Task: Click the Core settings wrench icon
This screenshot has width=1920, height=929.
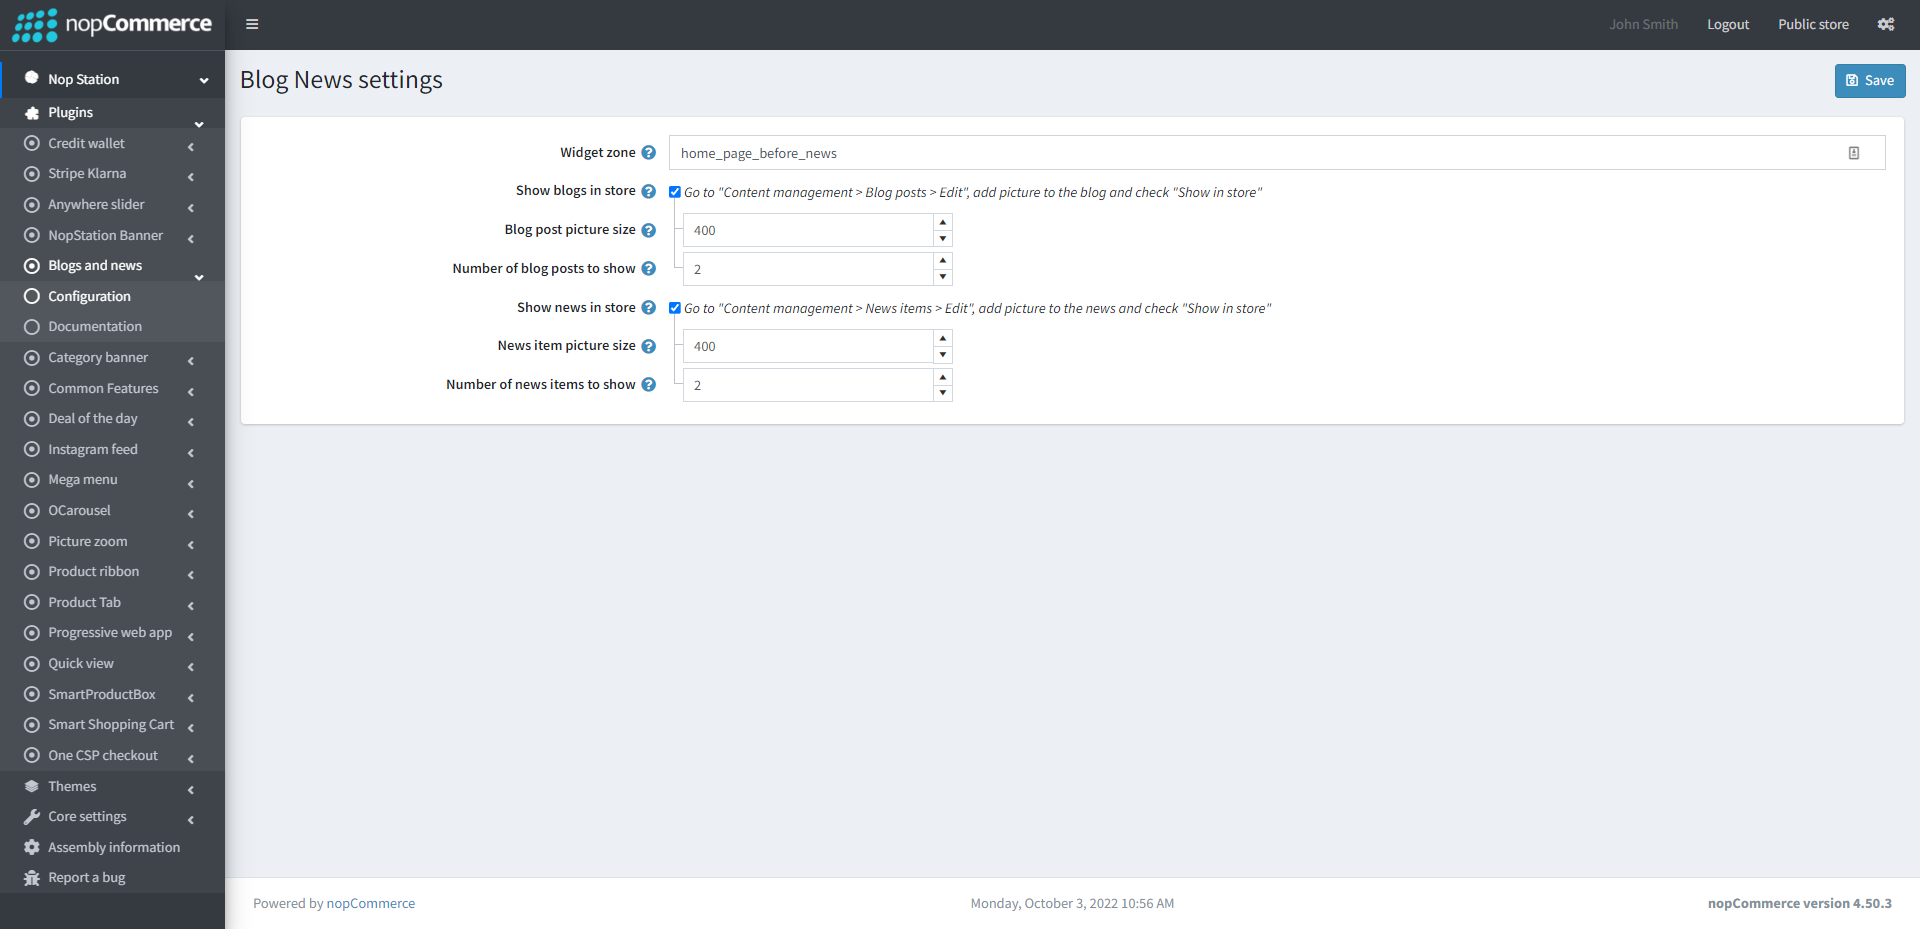Action: (x=32, y=817)
